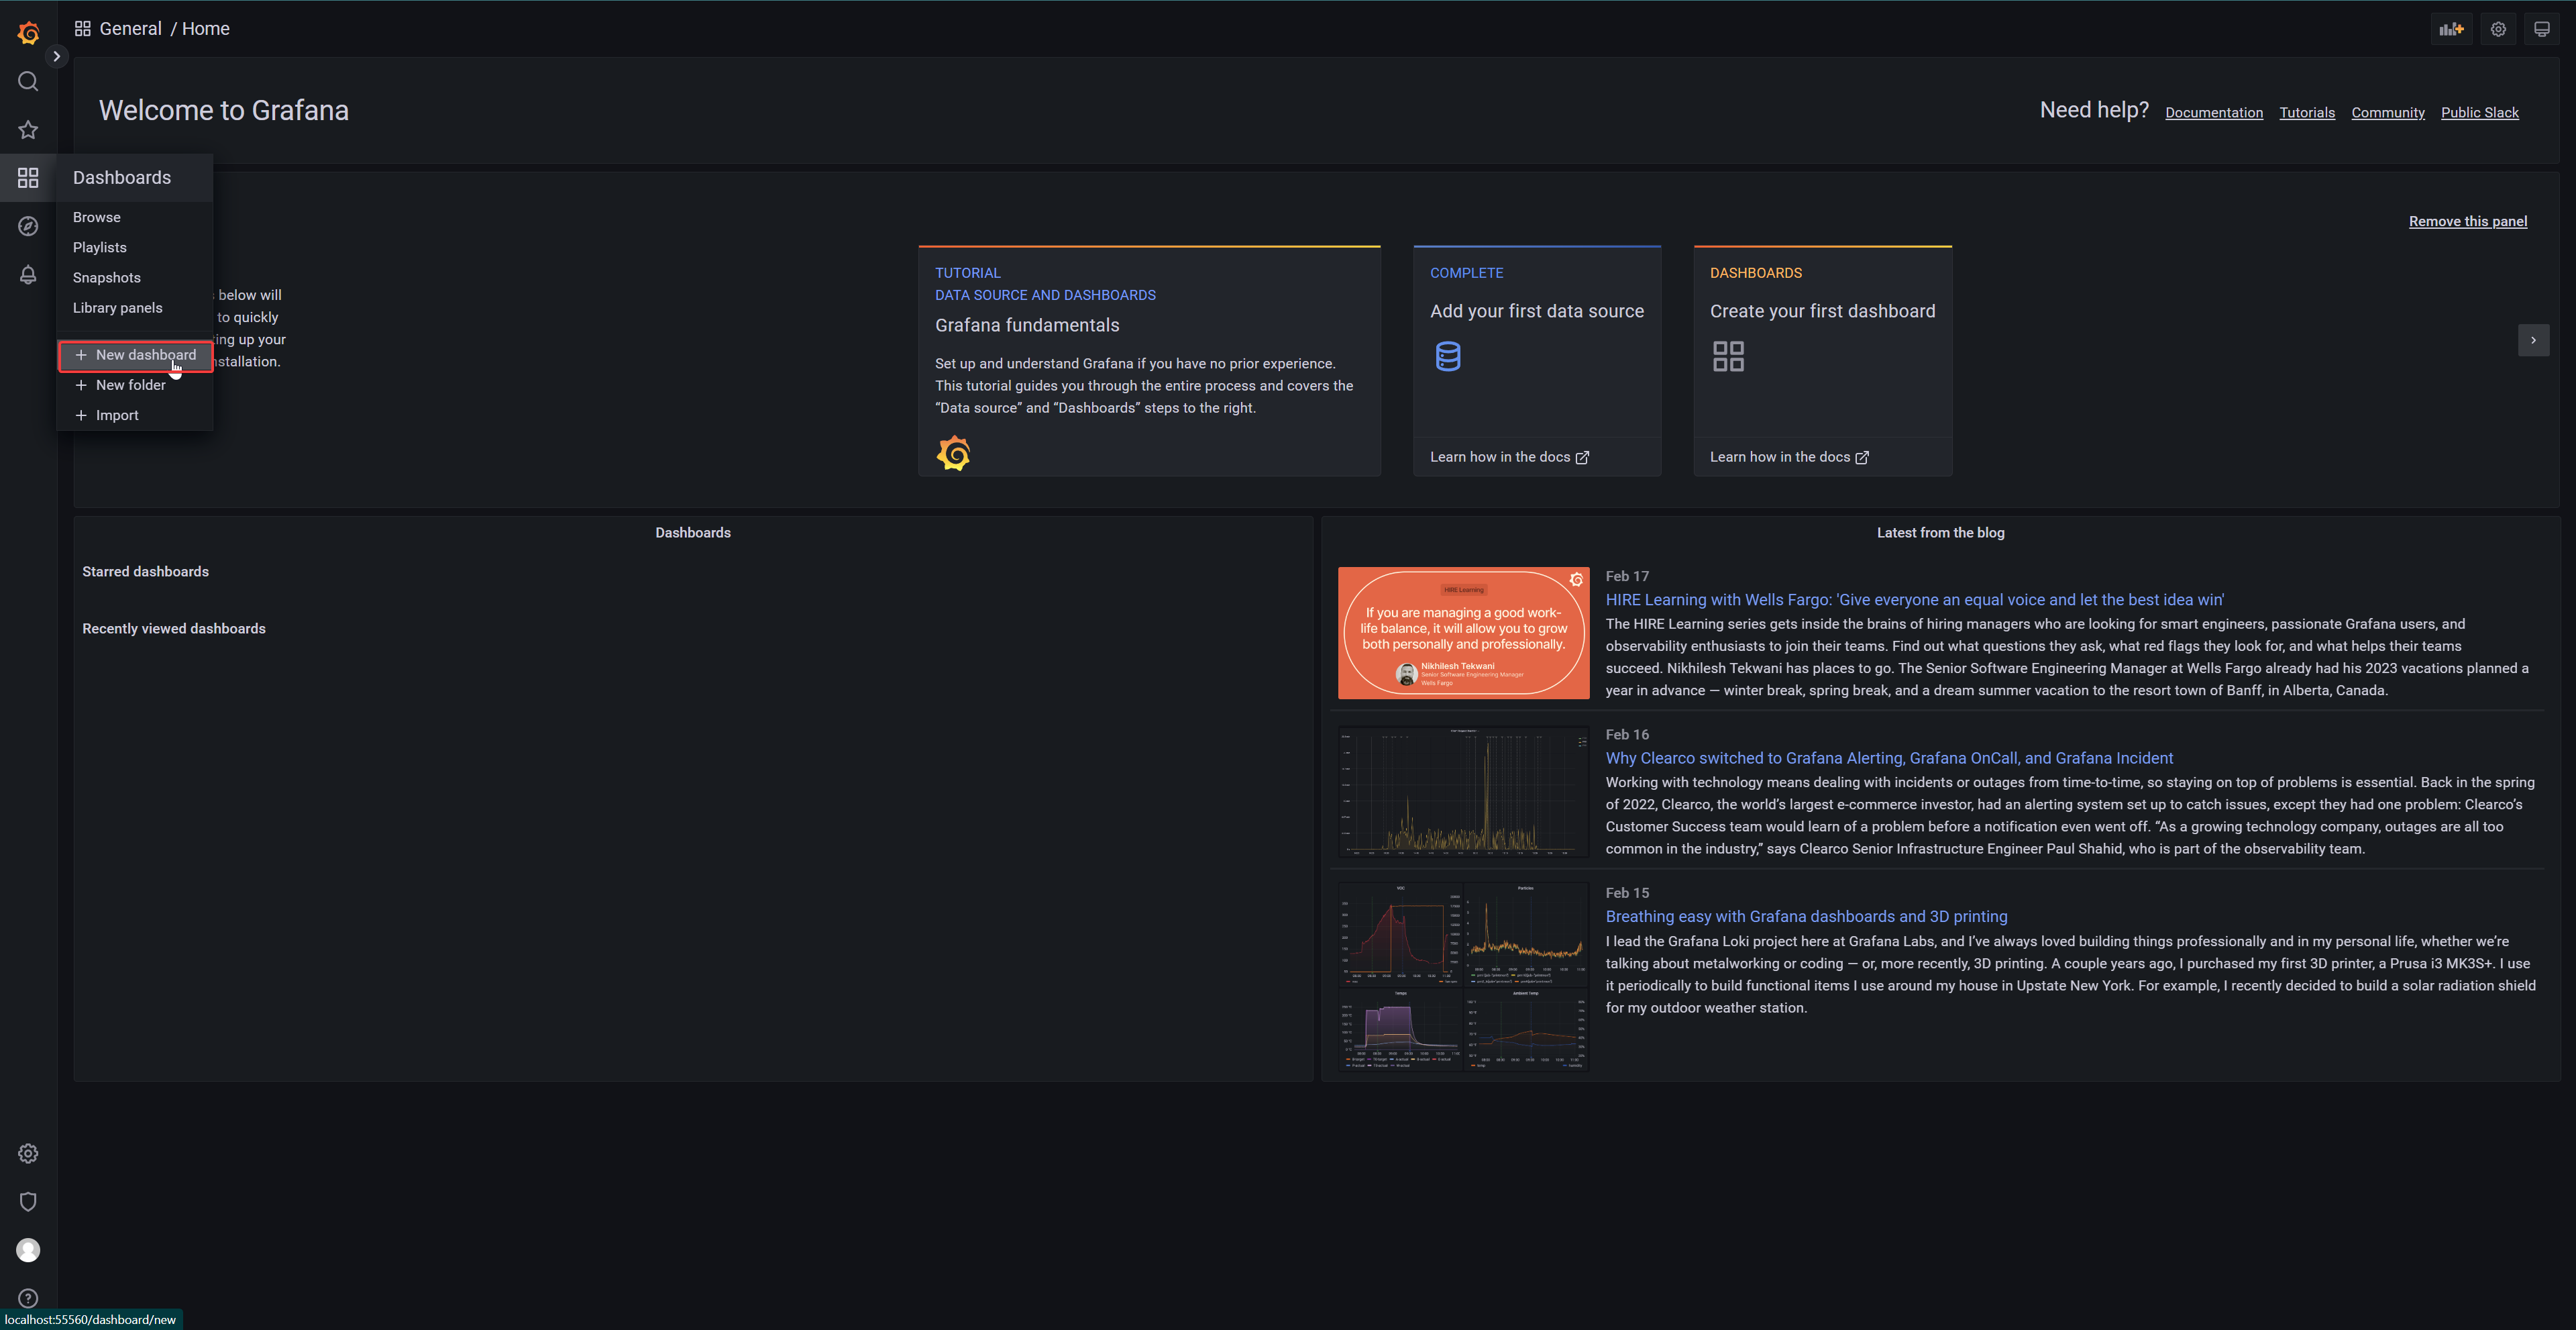The image size is (2576, 1330).
Task: Cycle view mode with the monitor icon
Action: 2542,29
